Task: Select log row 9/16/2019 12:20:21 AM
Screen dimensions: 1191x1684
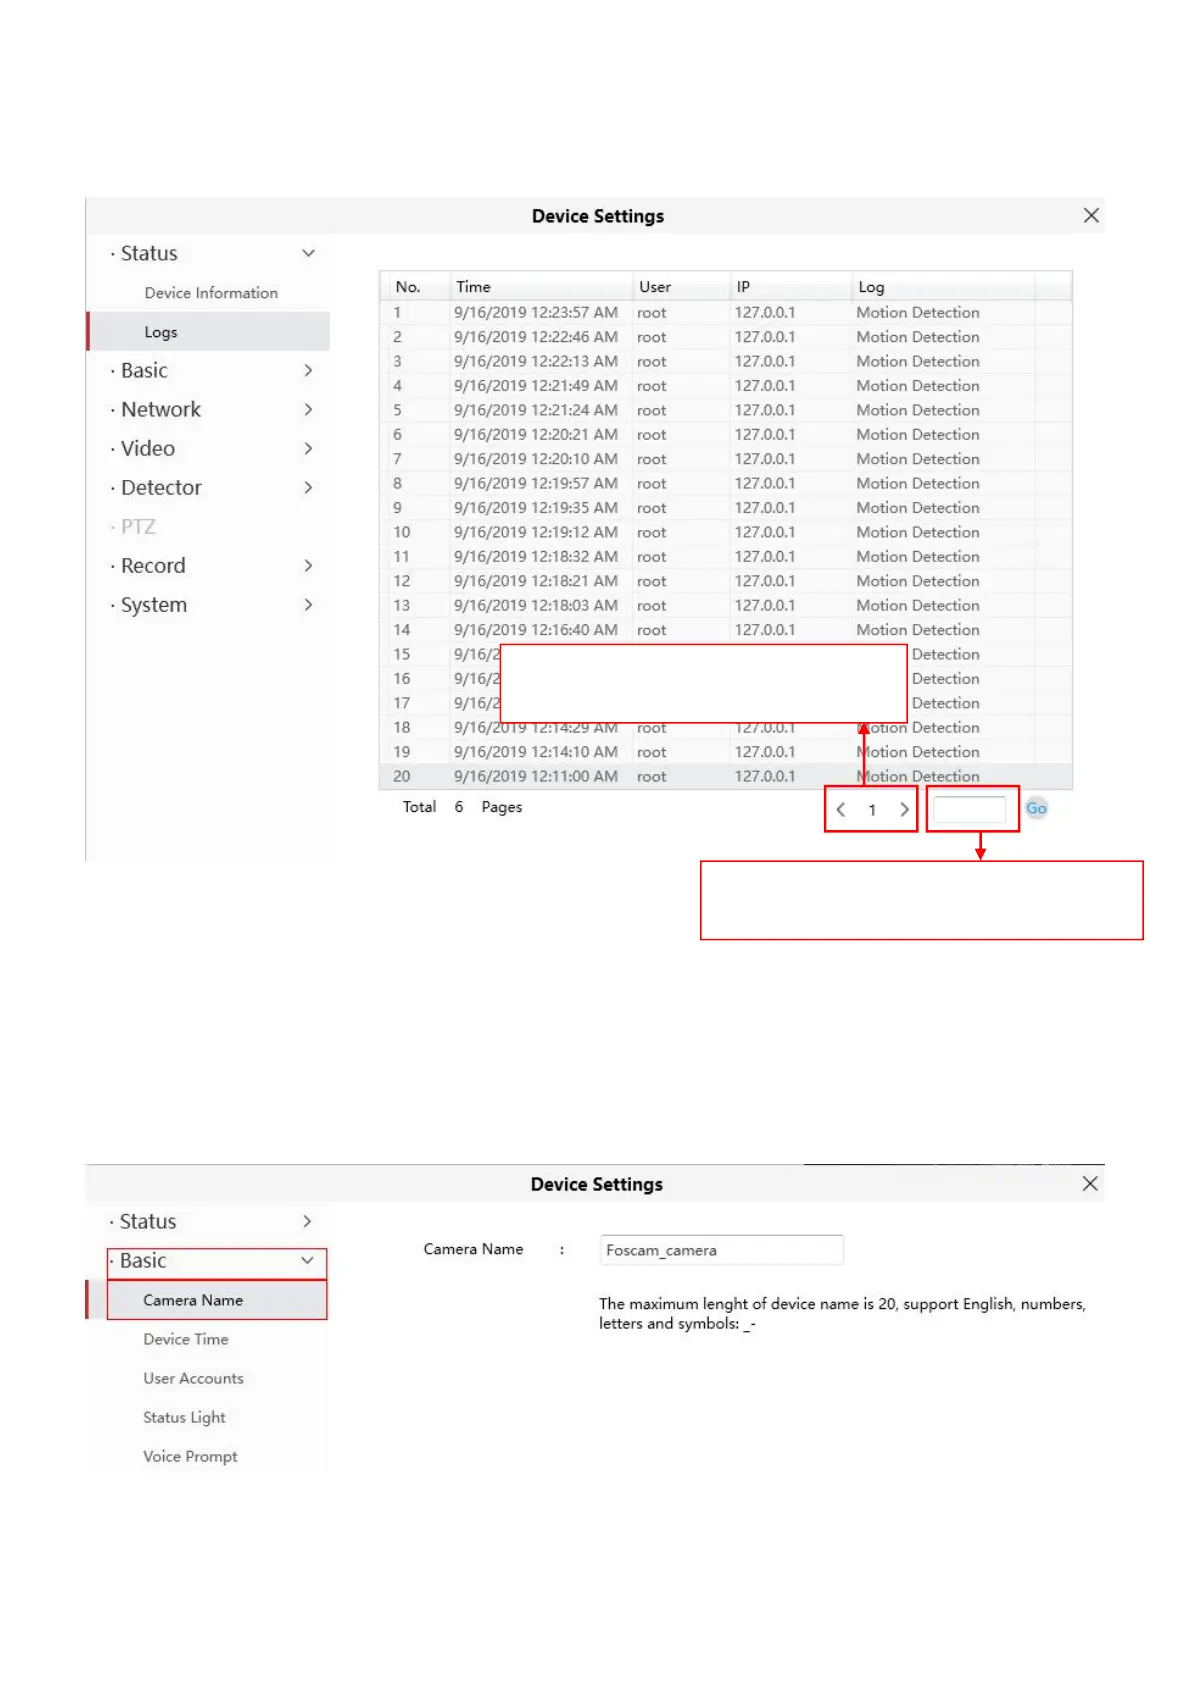Action: pyautogui.click(x=725, y=434)
